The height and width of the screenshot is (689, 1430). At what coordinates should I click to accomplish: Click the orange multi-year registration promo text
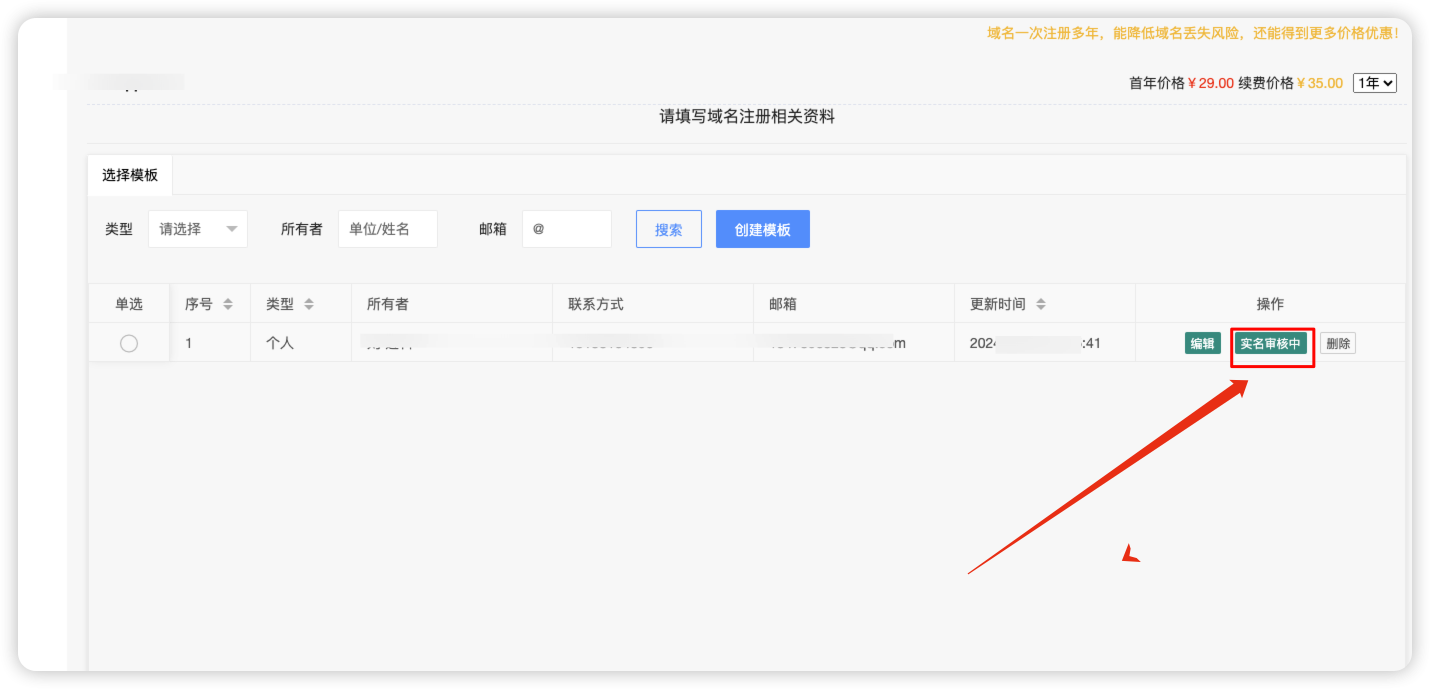[1192, 33]
